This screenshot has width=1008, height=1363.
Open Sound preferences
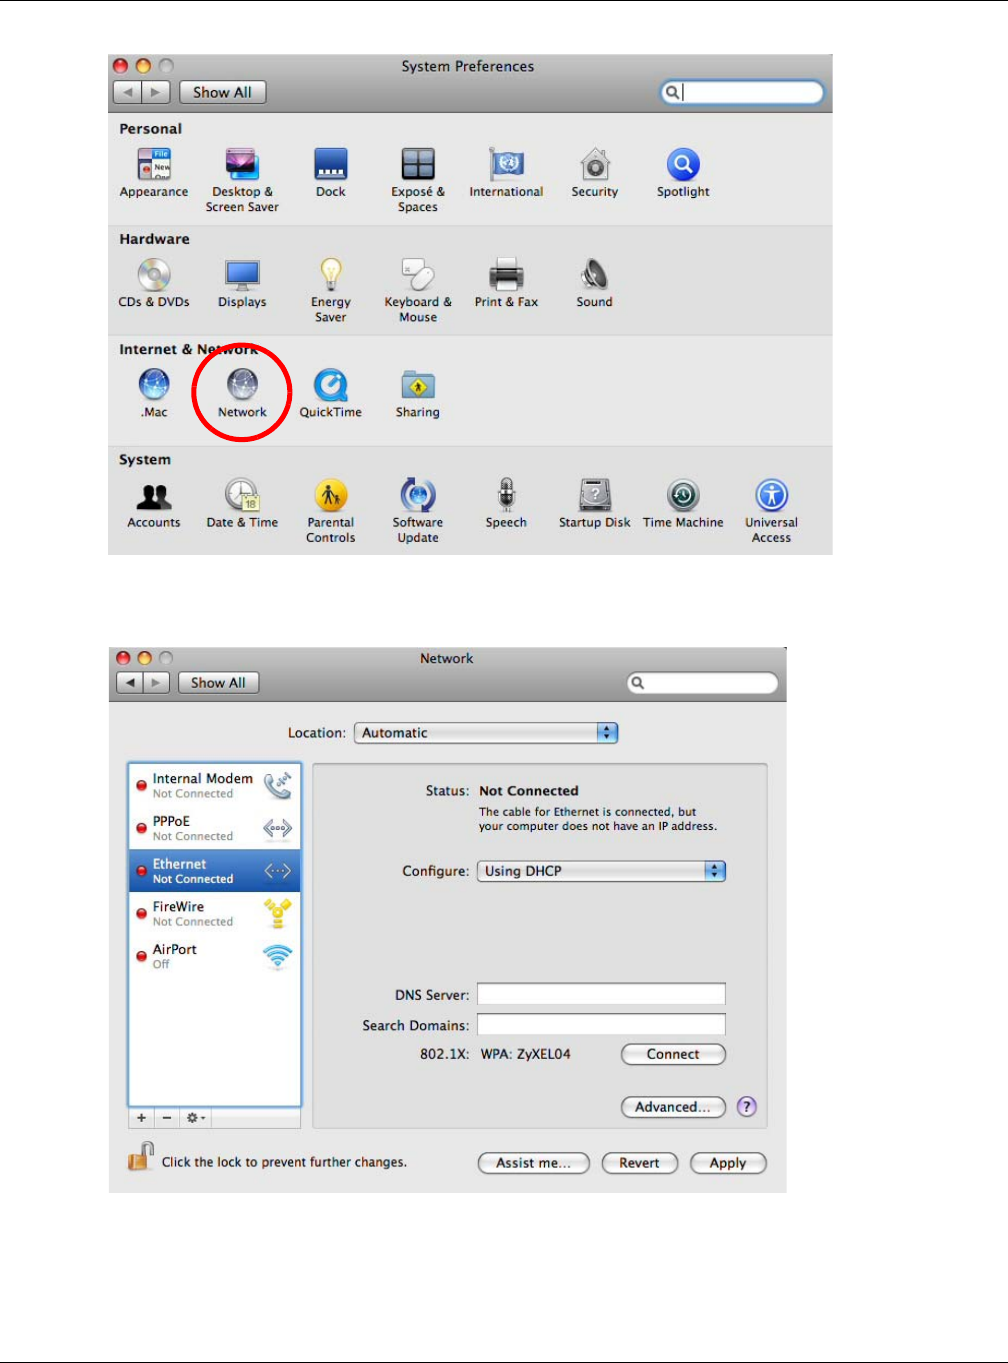[594, 282]
